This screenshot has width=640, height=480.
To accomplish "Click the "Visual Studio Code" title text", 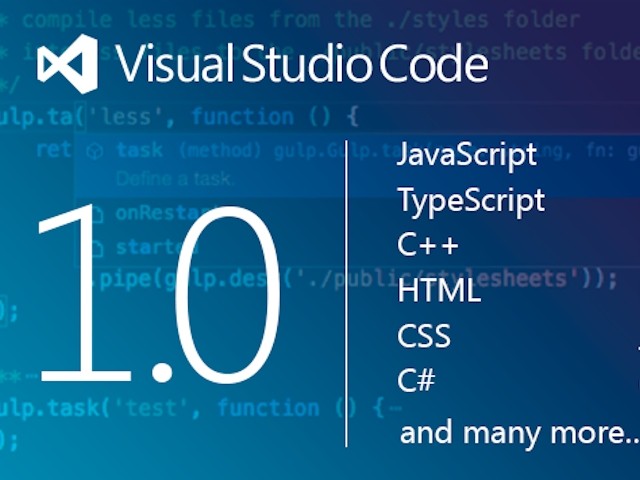I will tap(302, 64).
